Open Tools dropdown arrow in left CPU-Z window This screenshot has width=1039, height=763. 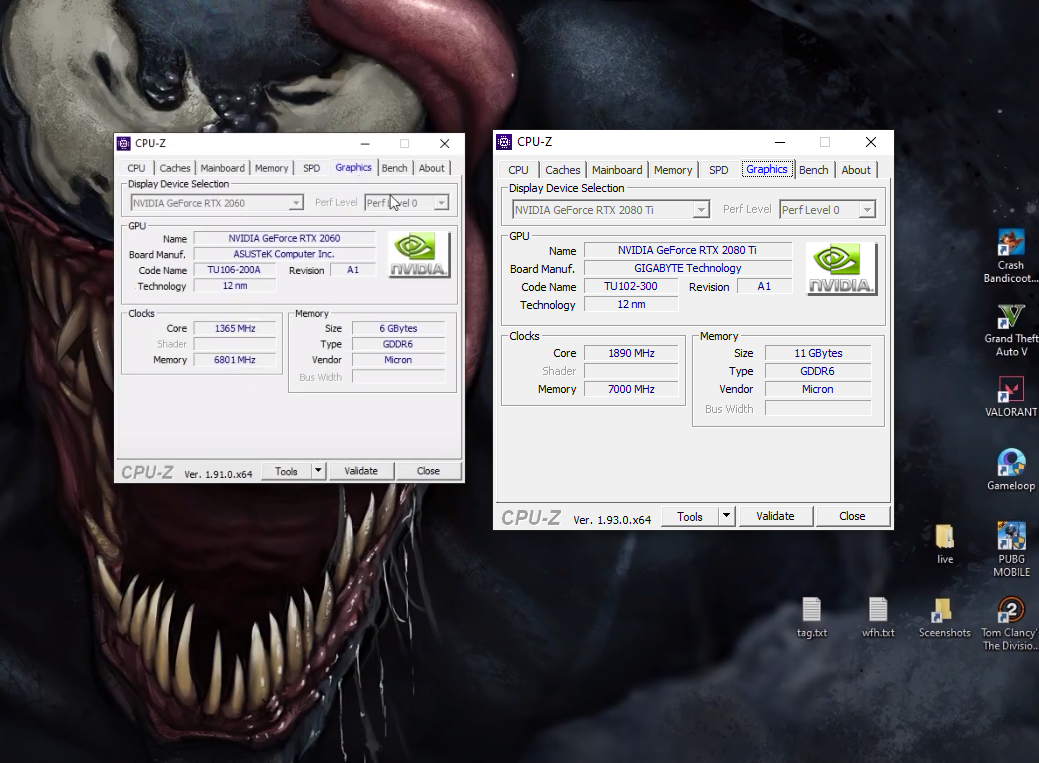click(x=318, y=471)
